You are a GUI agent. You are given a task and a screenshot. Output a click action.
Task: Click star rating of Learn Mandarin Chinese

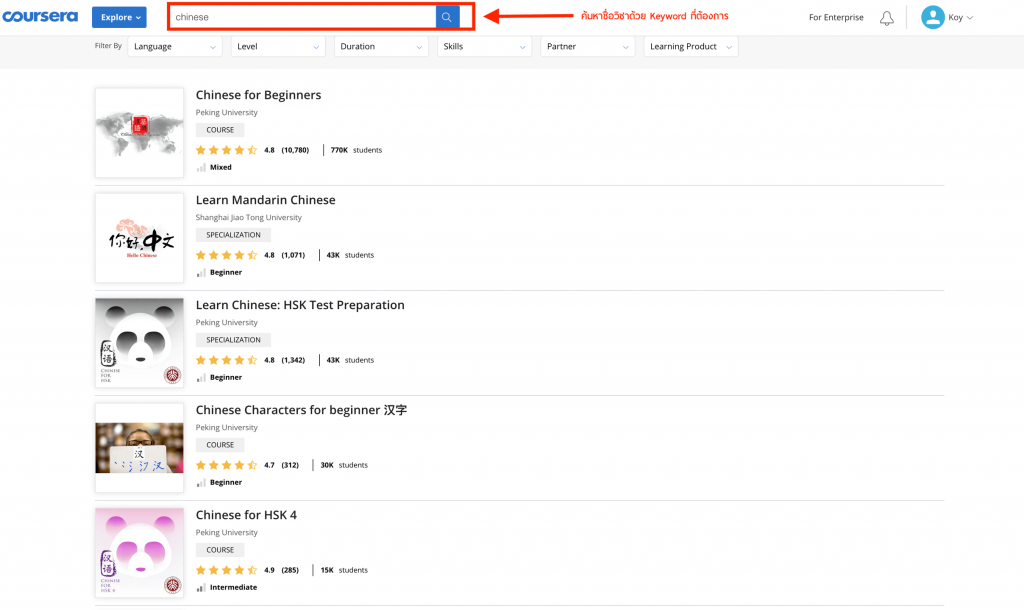(227, 255)
